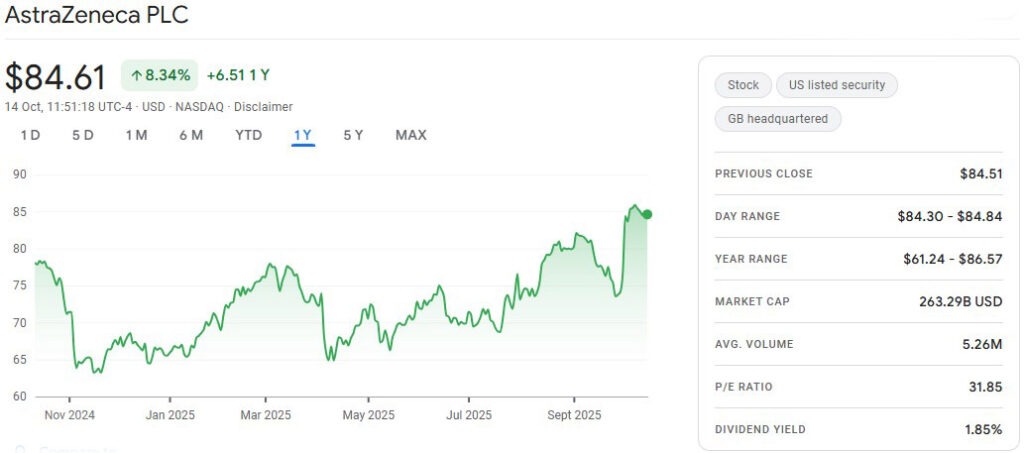The height and width of the screenshot is (453, 1024).
Task: Click the 90 y-axis label
Action: click(x=20, y=174)
